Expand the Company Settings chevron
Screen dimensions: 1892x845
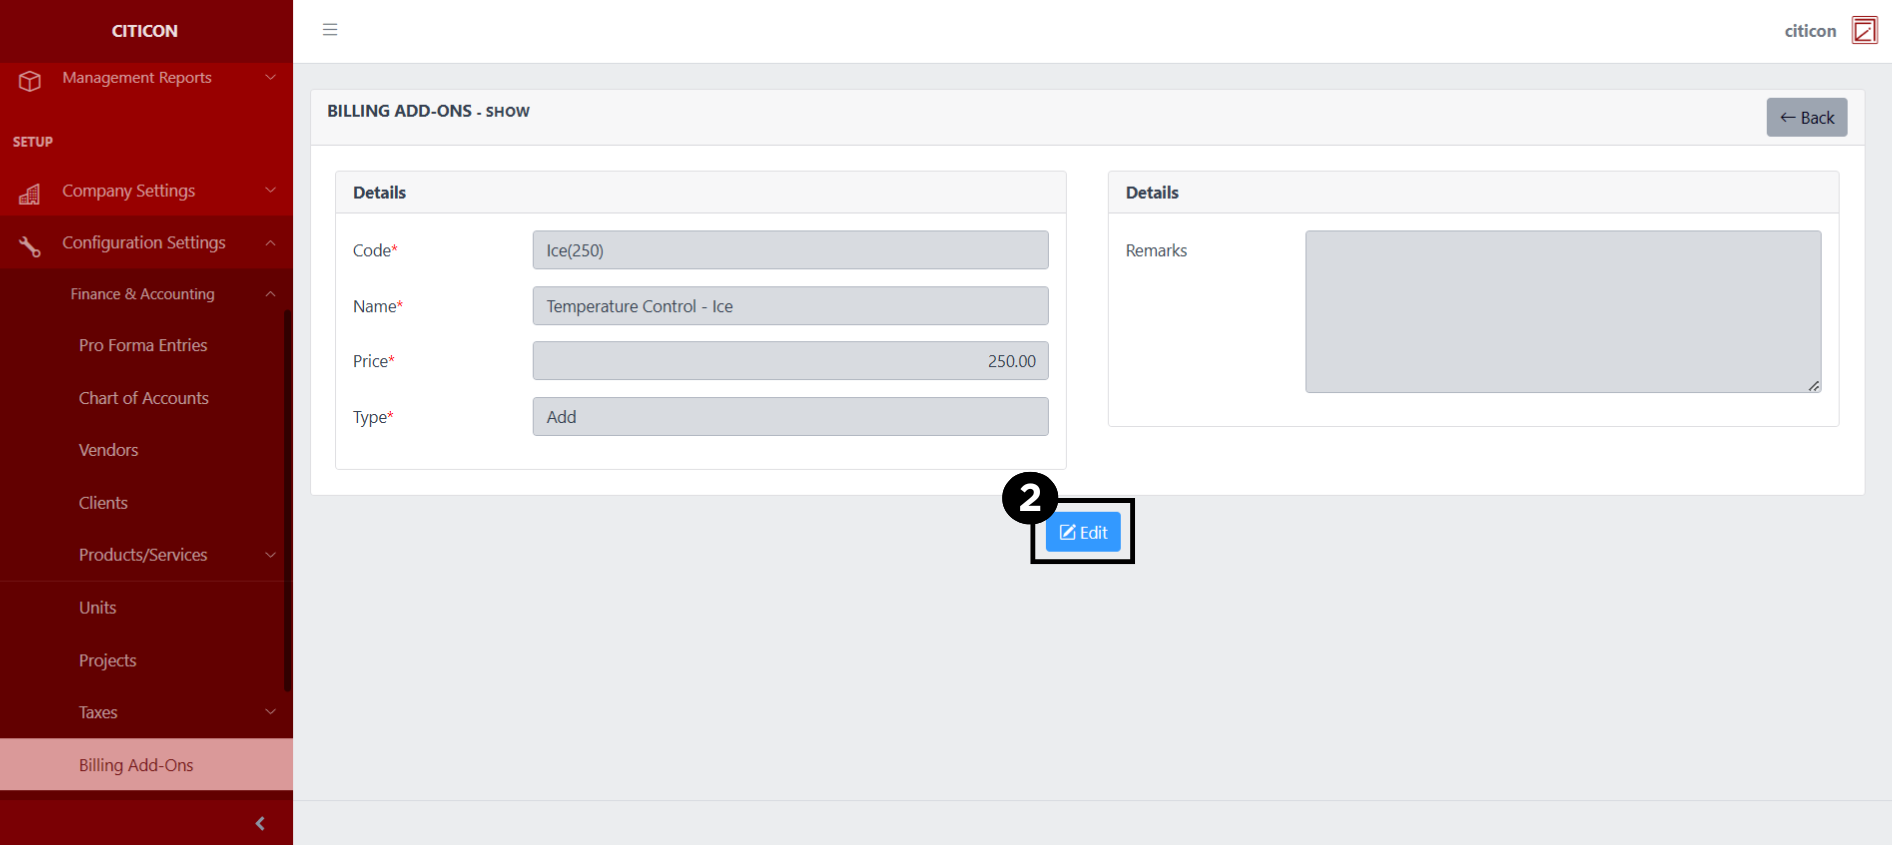(270, 191)
